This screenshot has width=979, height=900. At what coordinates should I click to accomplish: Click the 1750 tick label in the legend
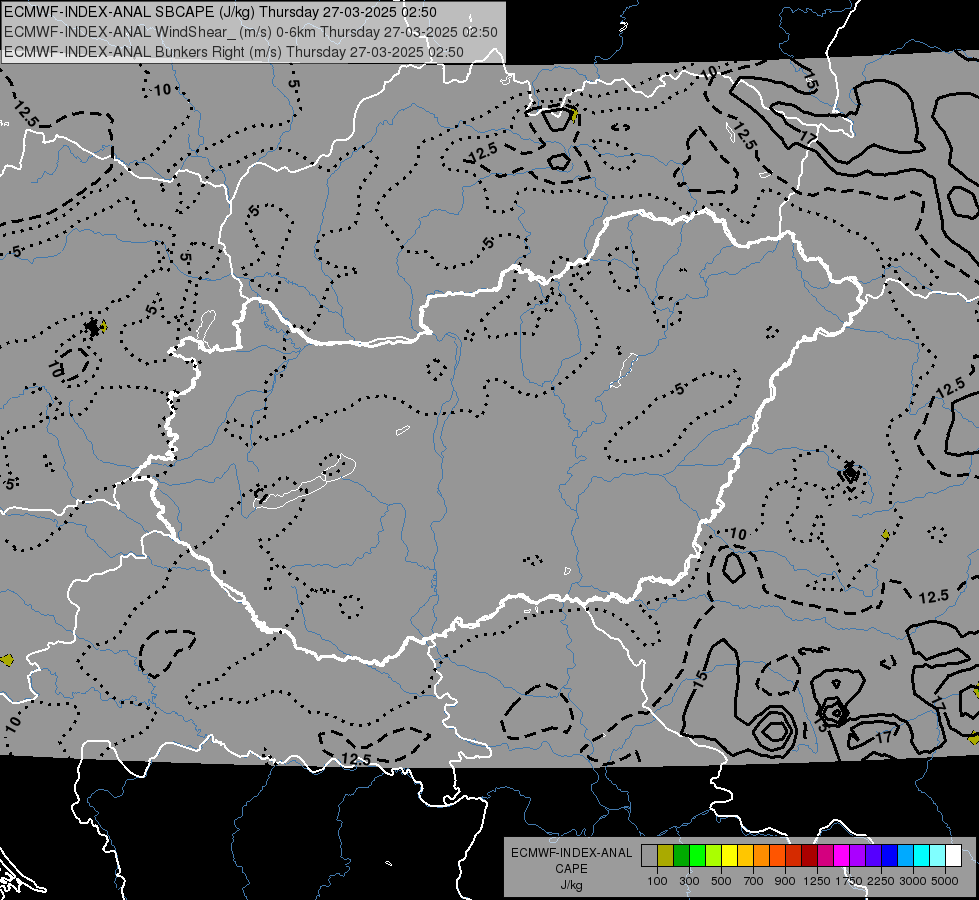[849, 881]
